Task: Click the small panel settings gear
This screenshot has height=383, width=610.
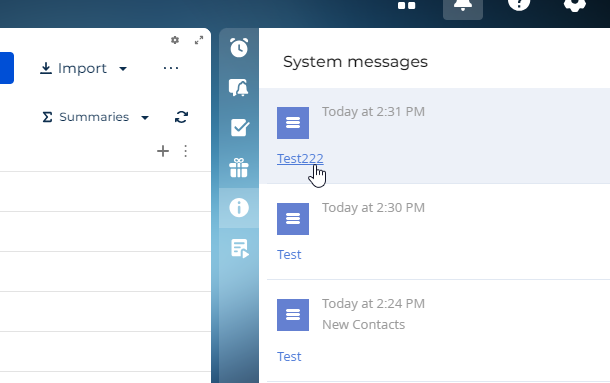Action: [175, 40]
